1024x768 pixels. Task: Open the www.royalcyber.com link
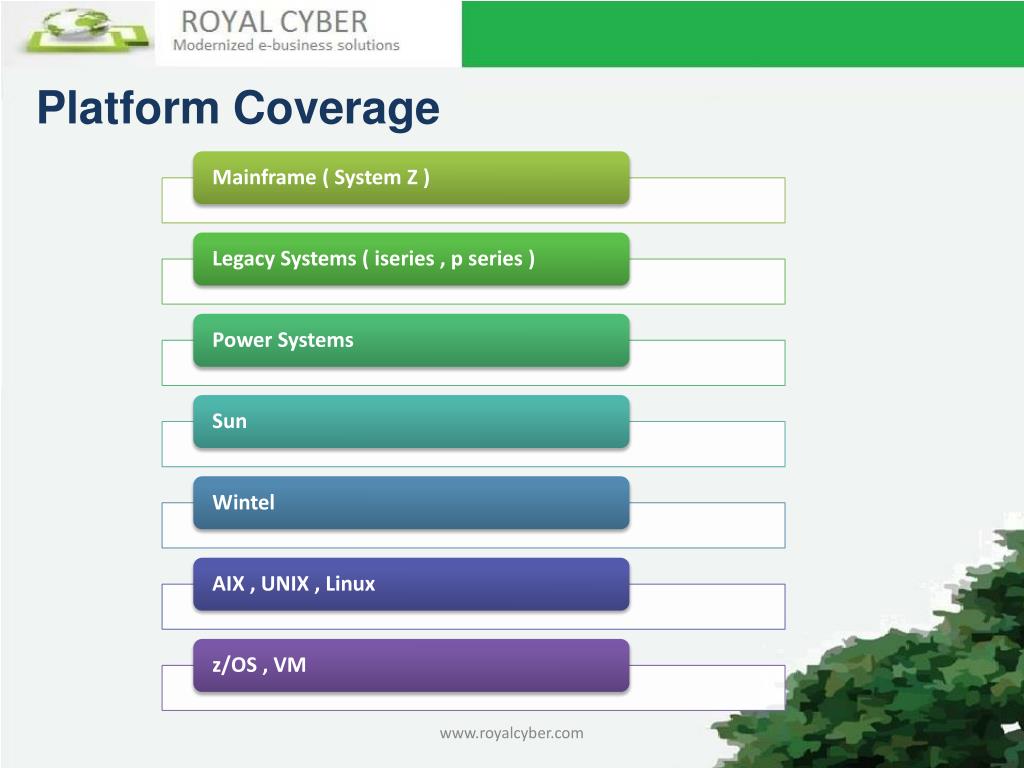tap(511, 733)
